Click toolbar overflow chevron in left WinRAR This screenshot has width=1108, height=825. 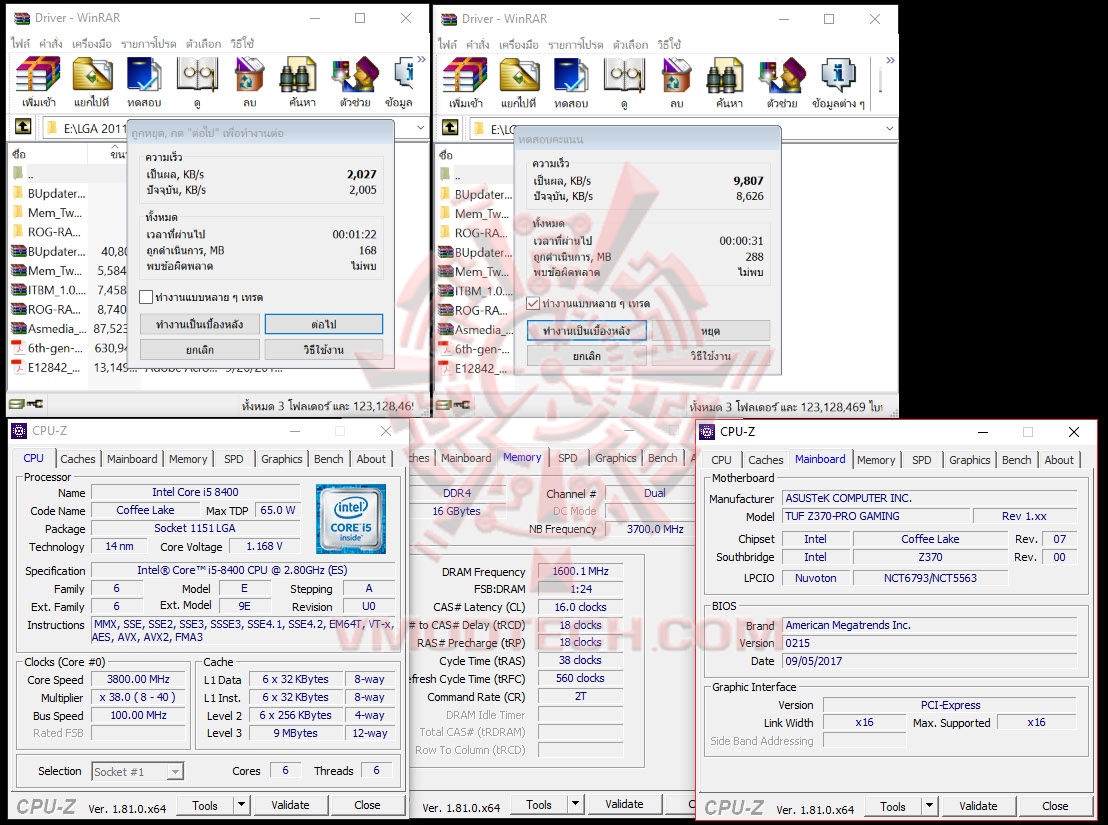pyautogui.click(x=422, y=59)
